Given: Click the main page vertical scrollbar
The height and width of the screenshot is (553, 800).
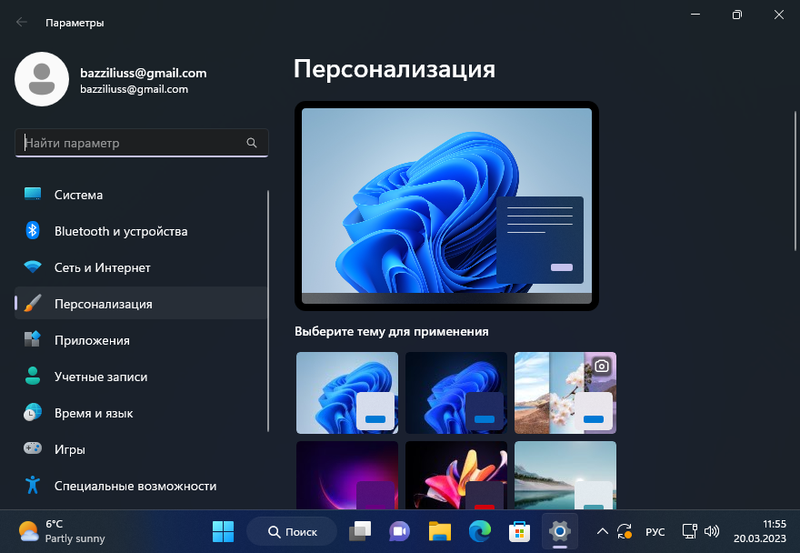Looking at the screenshot, I should click(795, 181).
